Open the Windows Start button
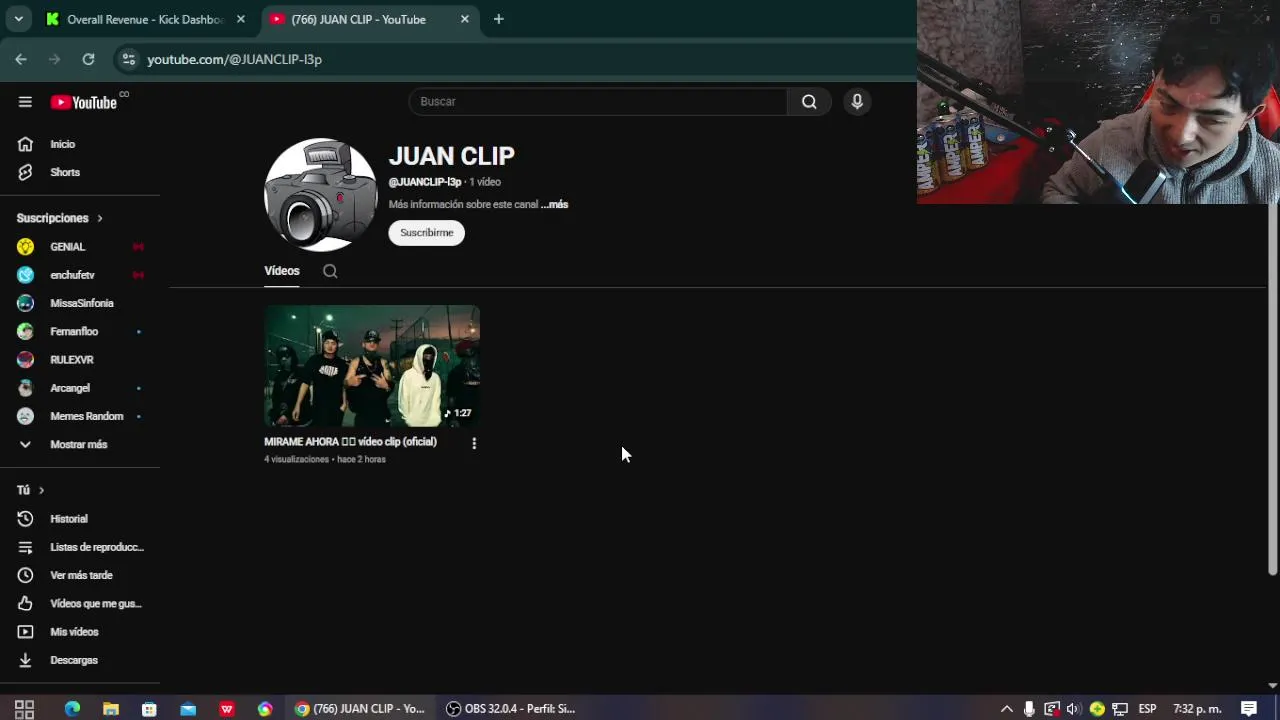 [25, 709]
